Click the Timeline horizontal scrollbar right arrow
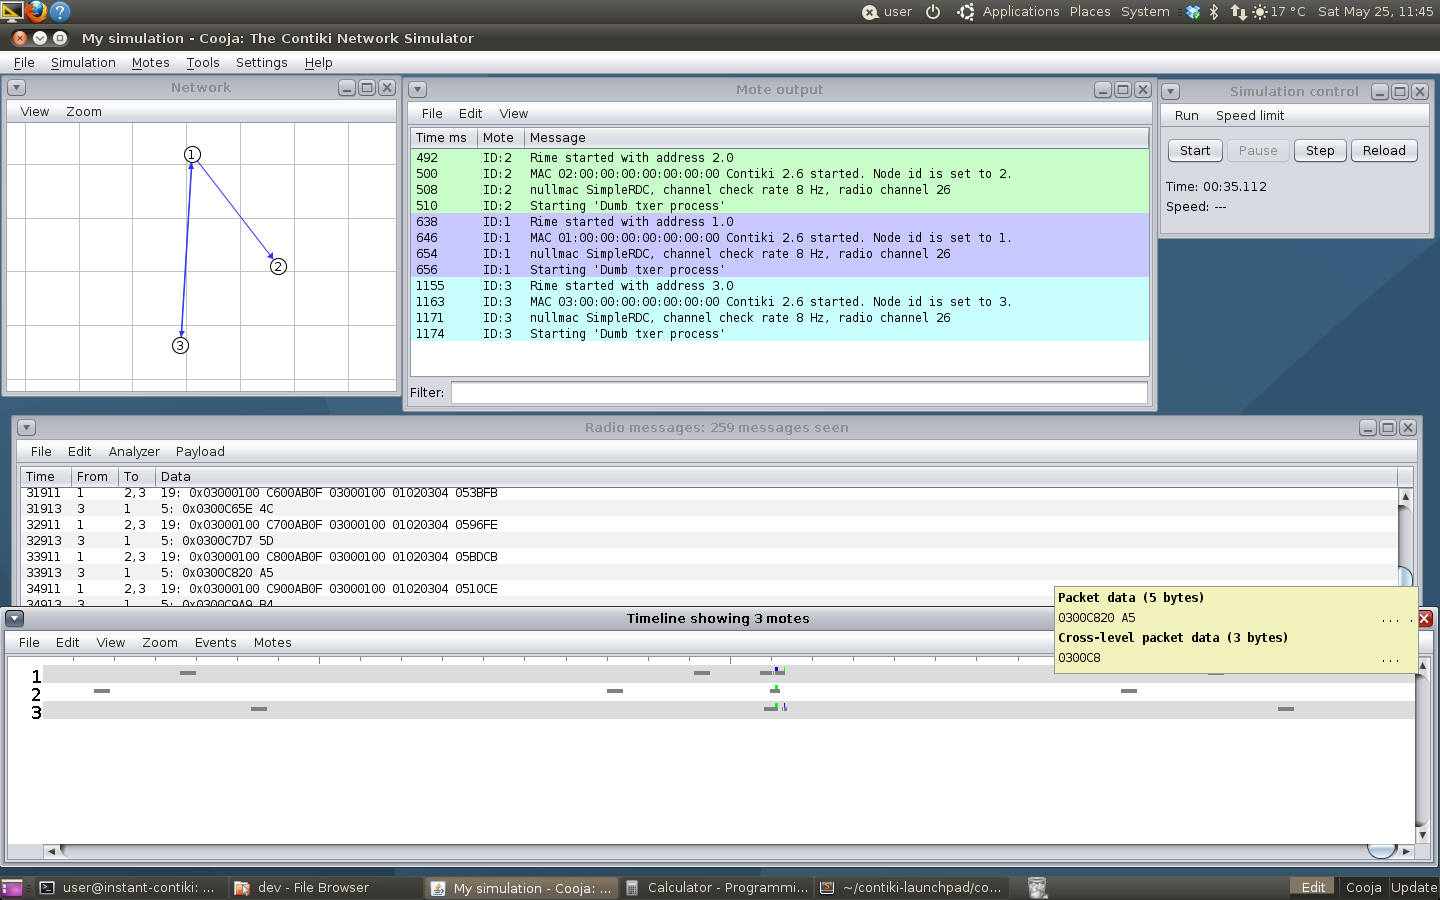 (1406, 852)
